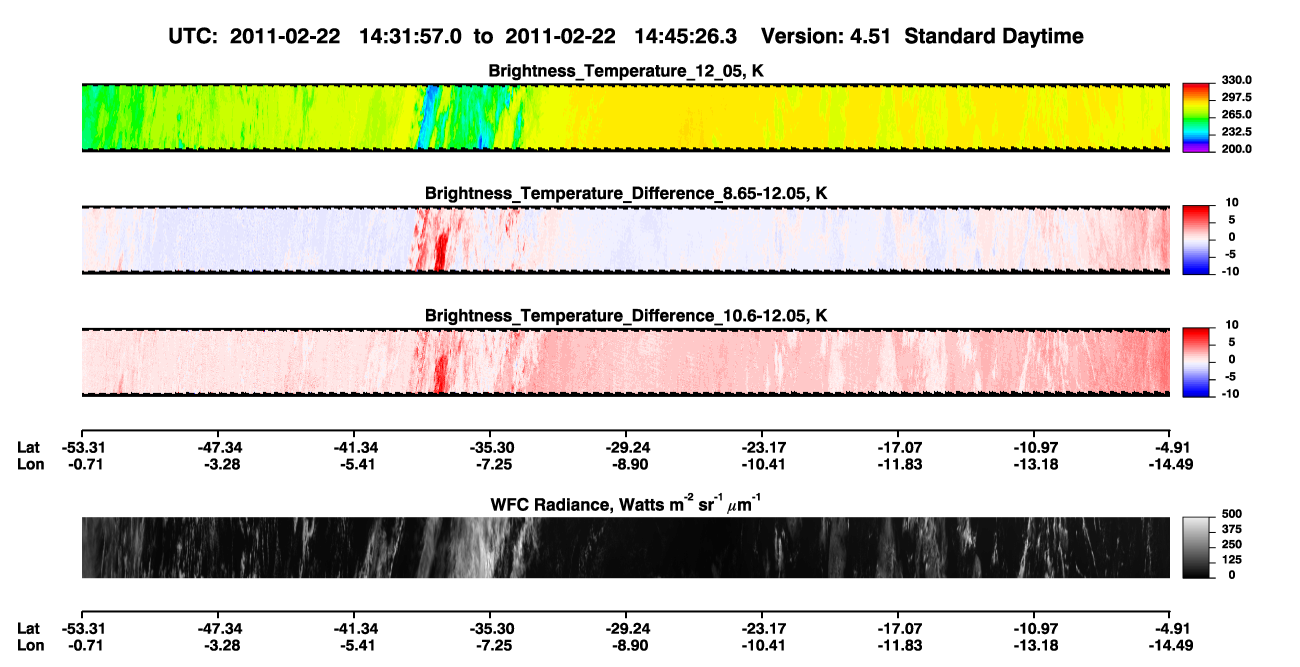Click the title 'Brightness_Temperature_12_05, K'
Image resolution: width=1300 pixels, height=667 pixels.
coord(626,71)
